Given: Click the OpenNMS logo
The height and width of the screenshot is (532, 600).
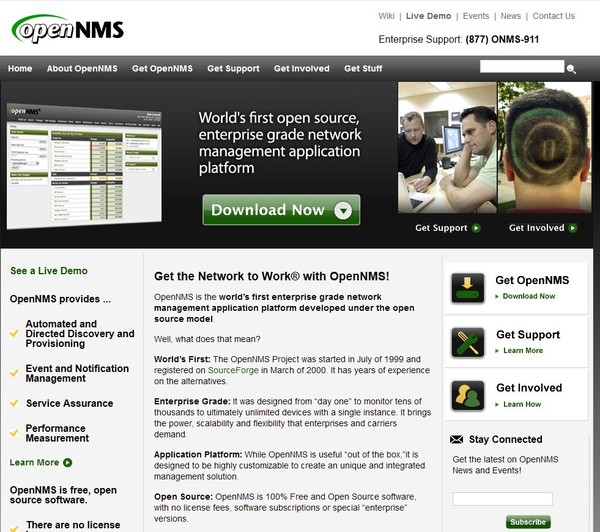Looking at the screenshot, I should (68, 28).
